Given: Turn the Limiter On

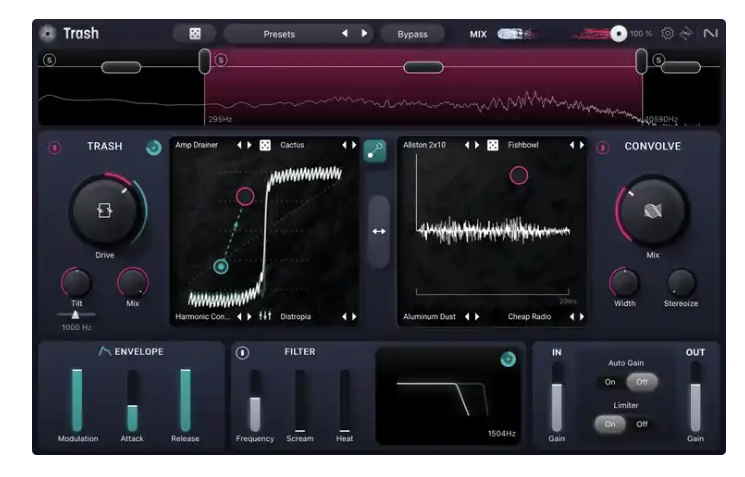Looking at the screenshot, I should pyautogui.click(x=610, y=424).
